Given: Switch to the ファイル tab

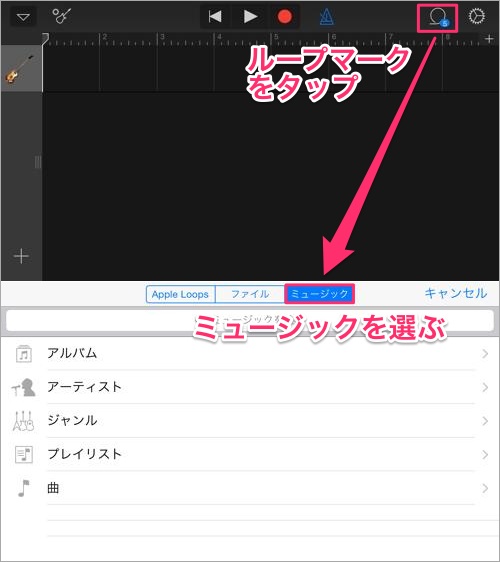Looking at the screenshot, I should 250,294.
